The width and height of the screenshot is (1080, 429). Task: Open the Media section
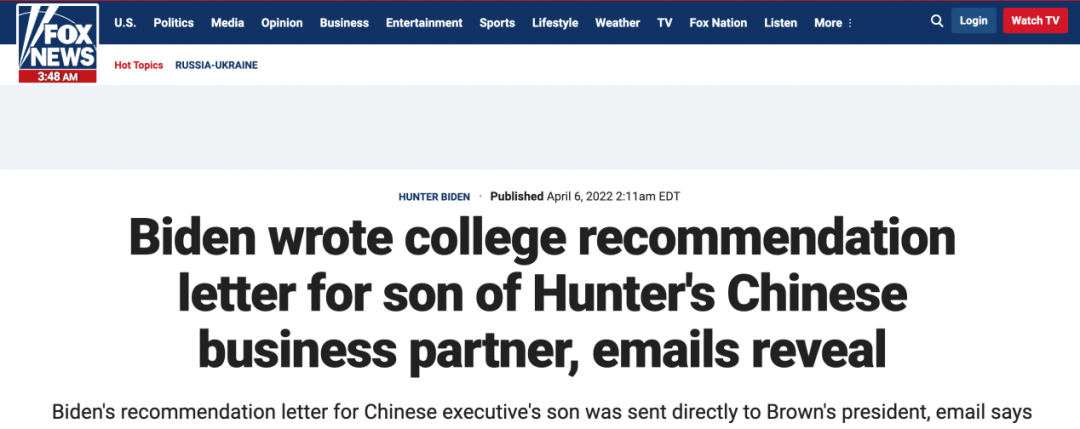[x=227, y=23]
